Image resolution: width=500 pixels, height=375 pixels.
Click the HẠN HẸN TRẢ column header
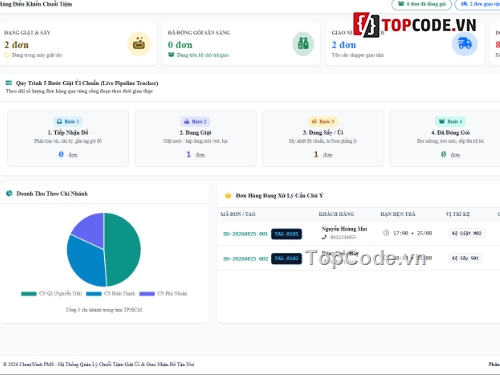click(x=398, y=214)
